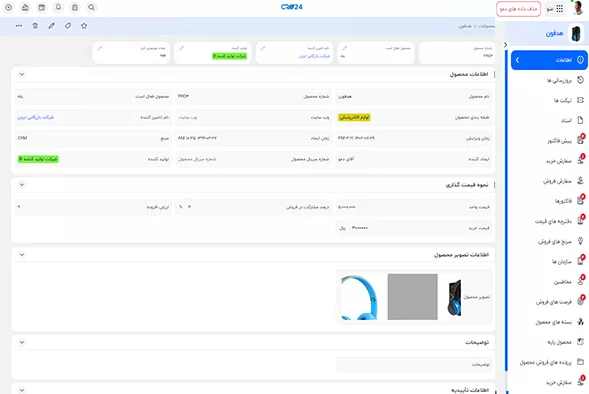Click the plus (add new) icon in top bar

(9, 8)
